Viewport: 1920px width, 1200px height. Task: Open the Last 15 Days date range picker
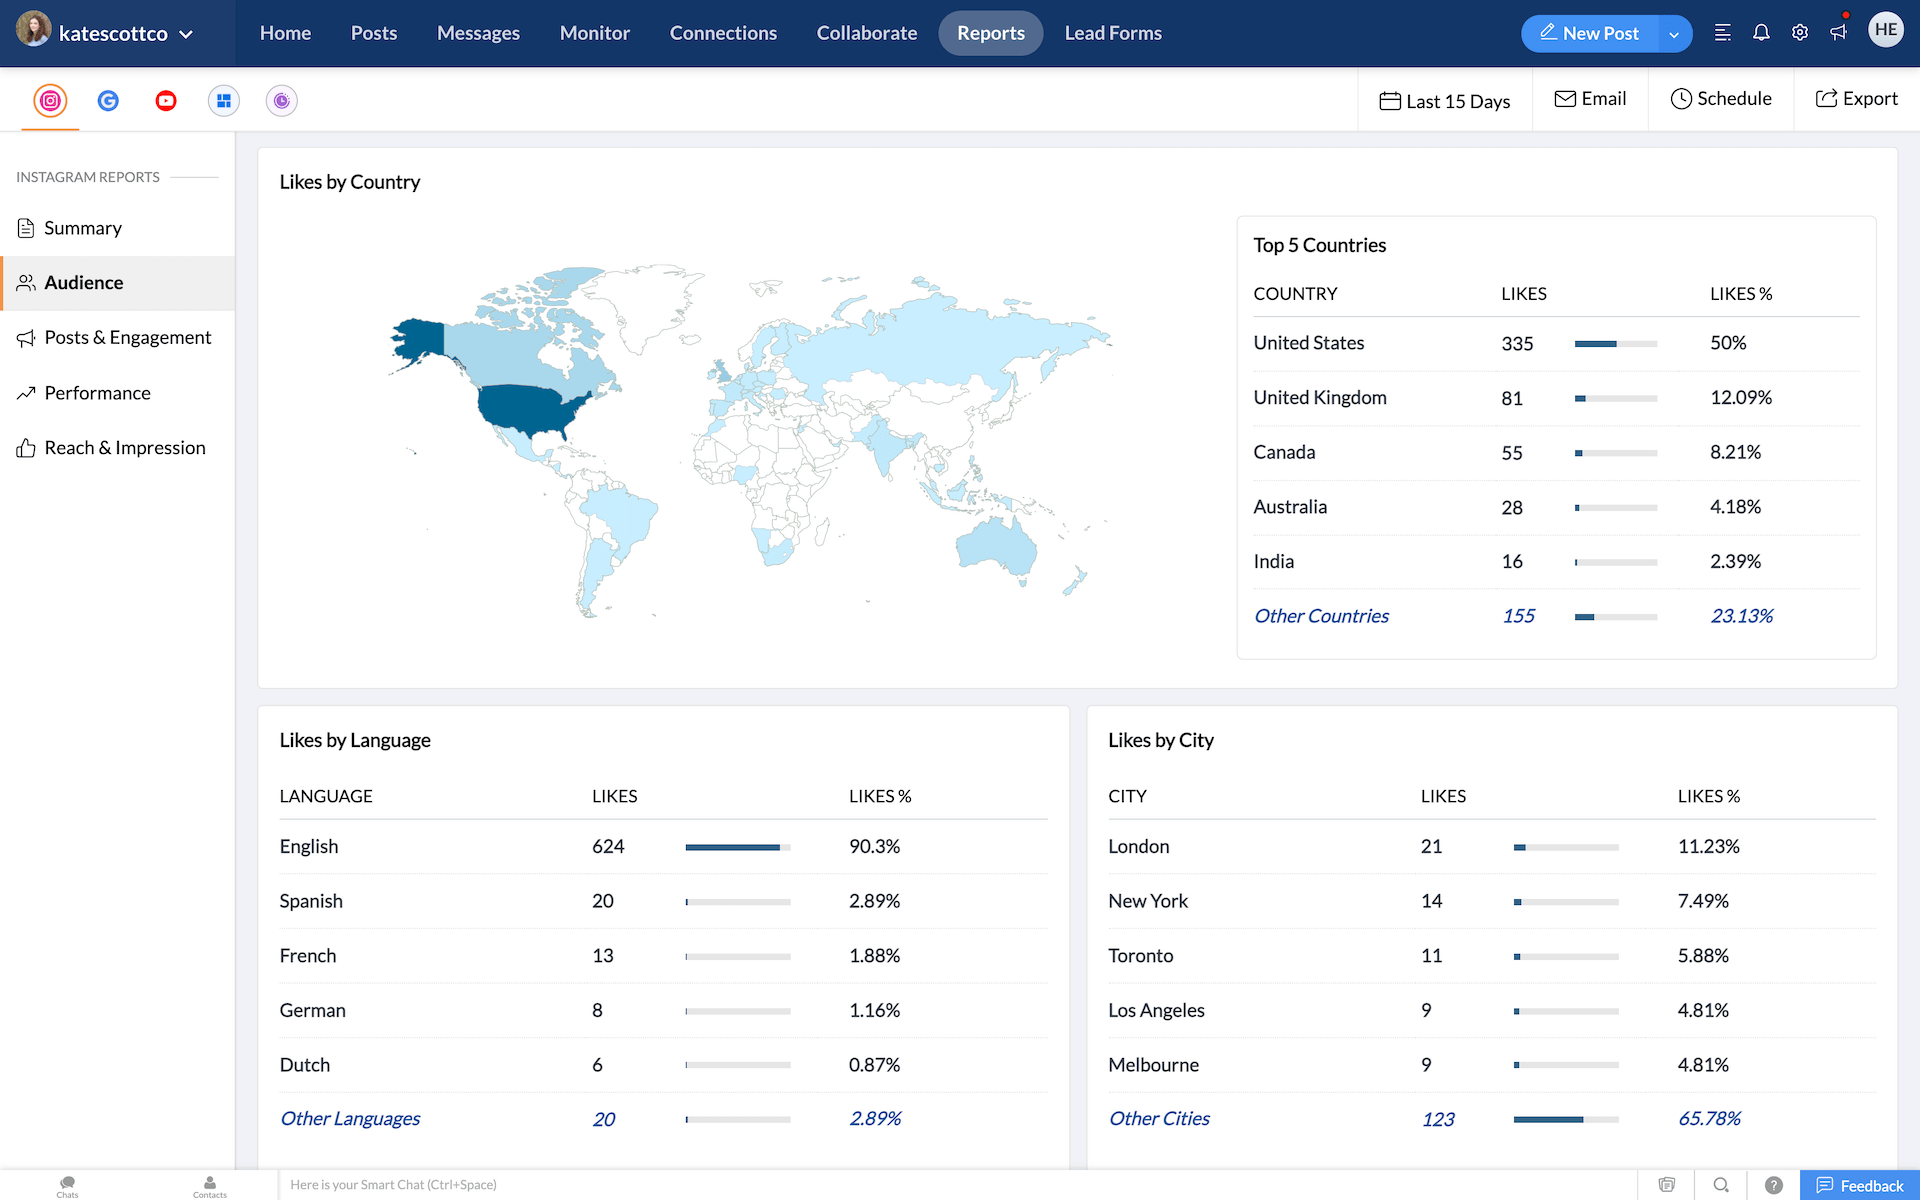tap(1444, 101)
